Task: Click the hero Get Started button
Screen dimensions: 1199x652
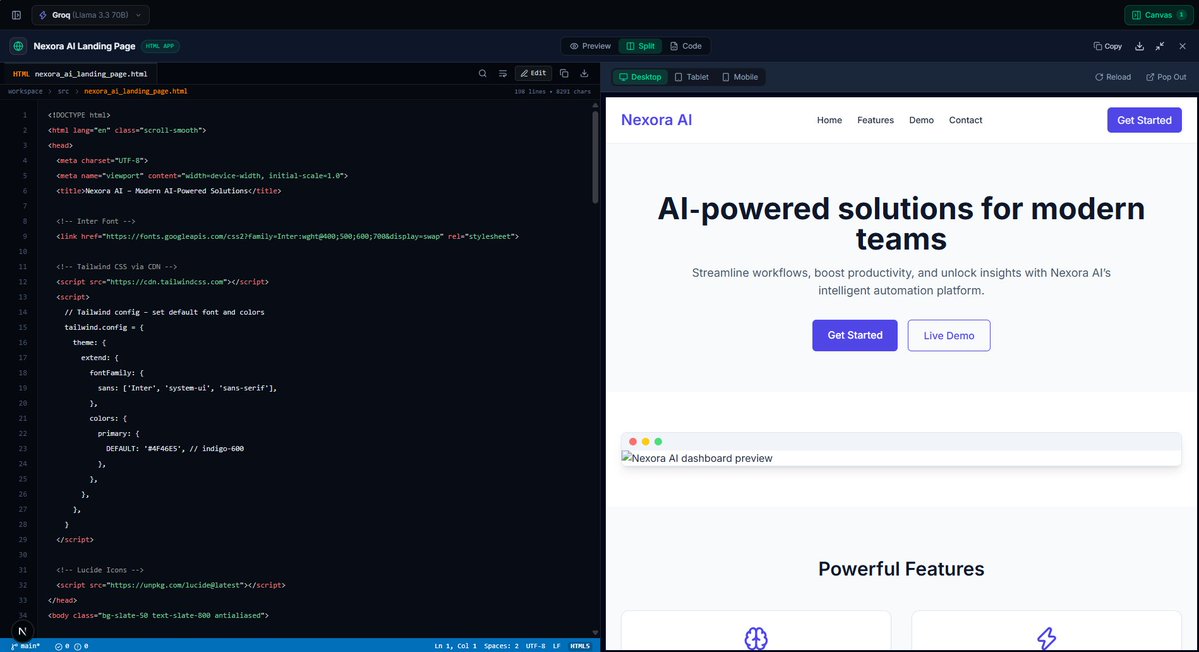Action: tap(855, 336)
